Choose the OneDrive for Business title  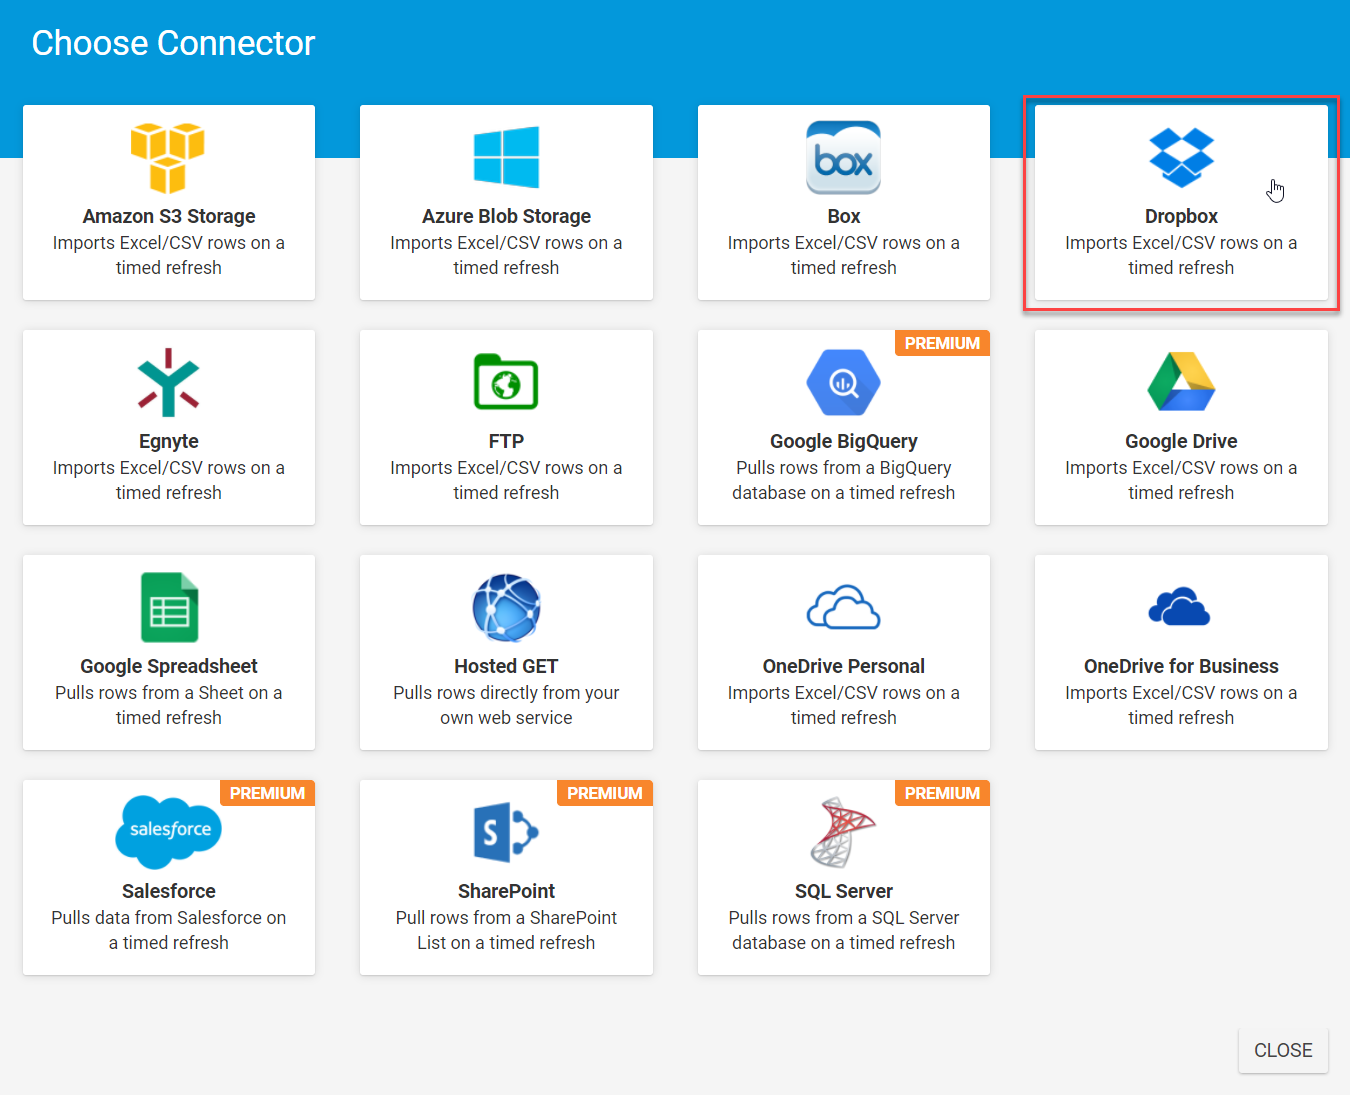click(1181, 666)
